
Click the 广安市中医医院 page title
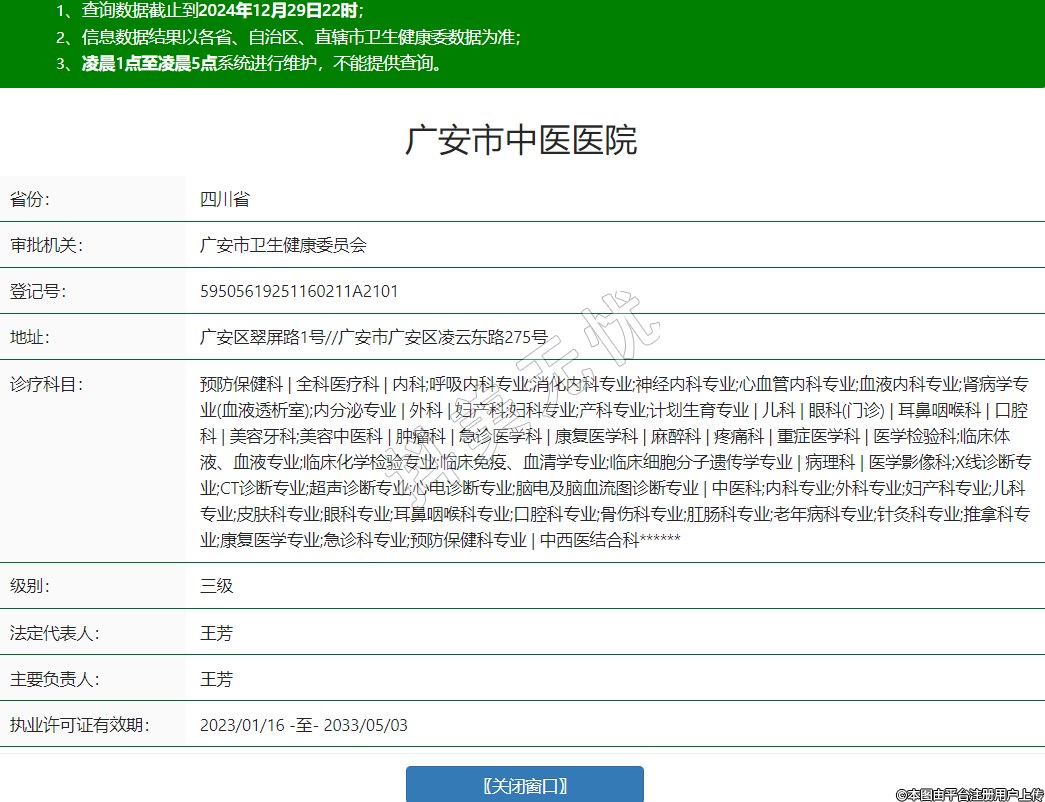coord(521,140)
